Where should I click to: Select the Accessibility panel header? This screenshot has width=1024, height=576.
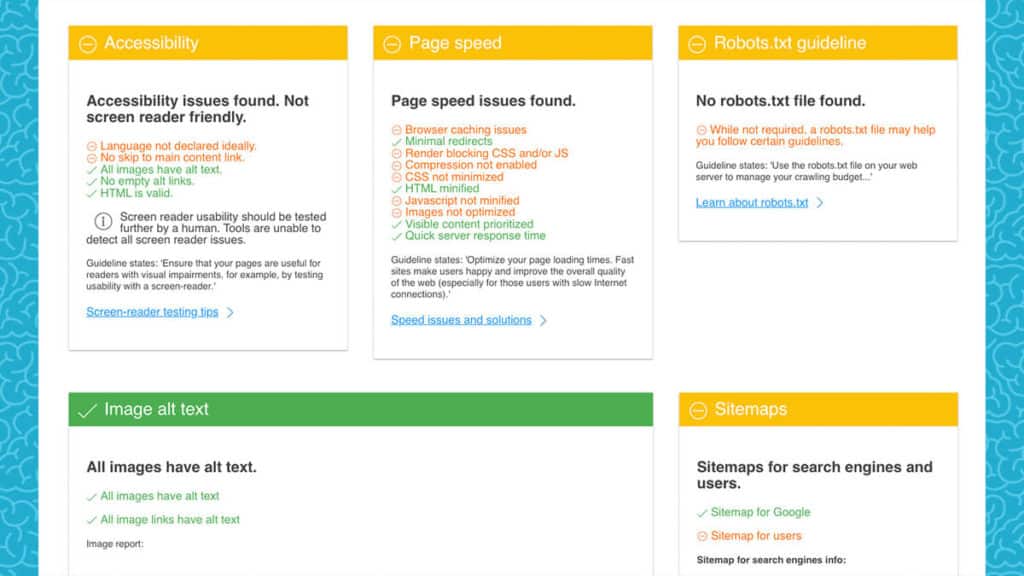(x=208, y=43)
